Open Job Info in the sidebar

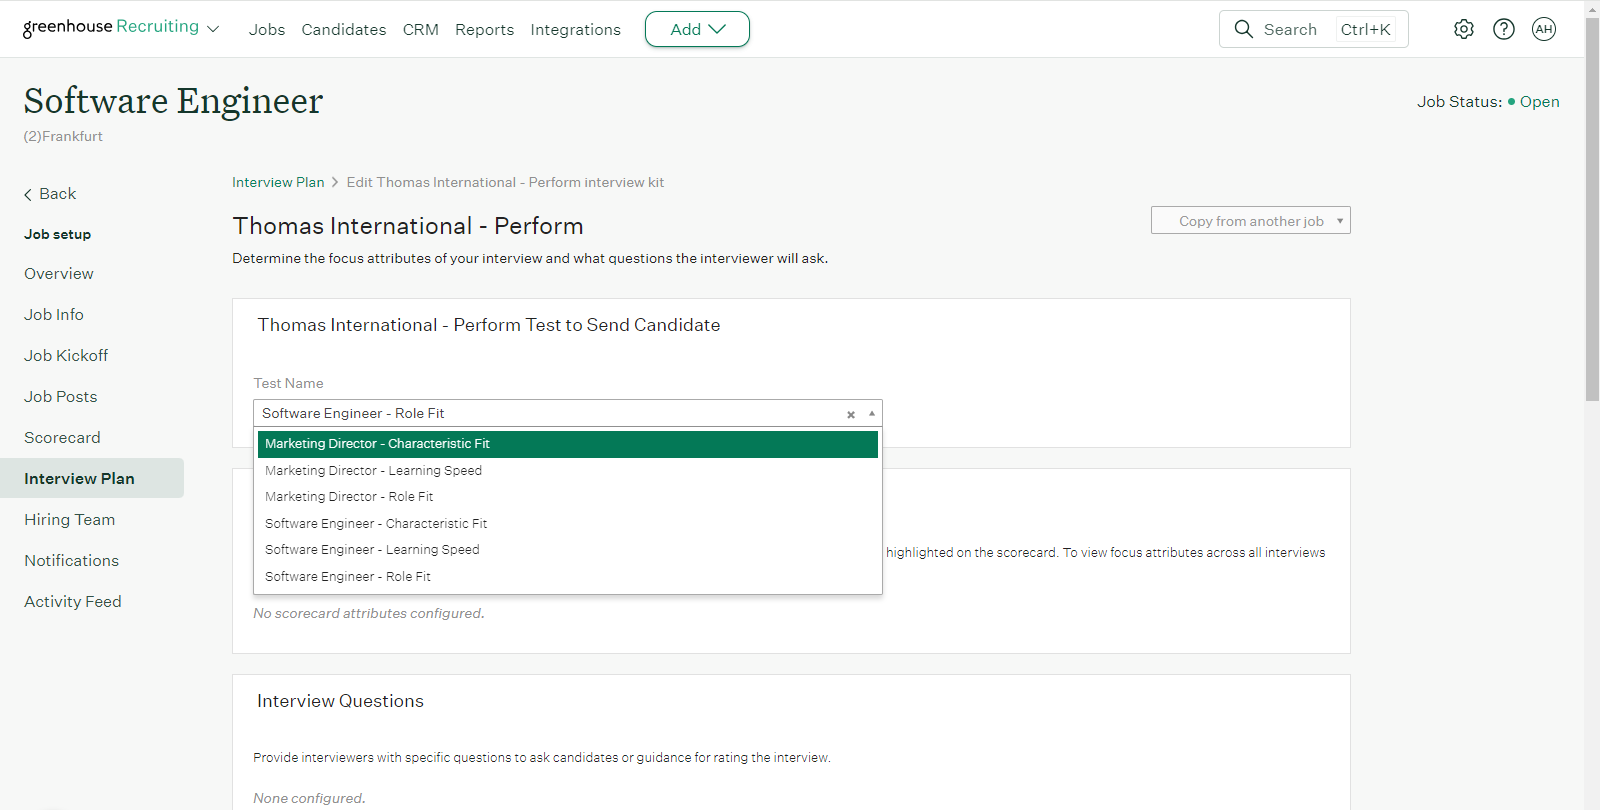(x=54, y=315)
